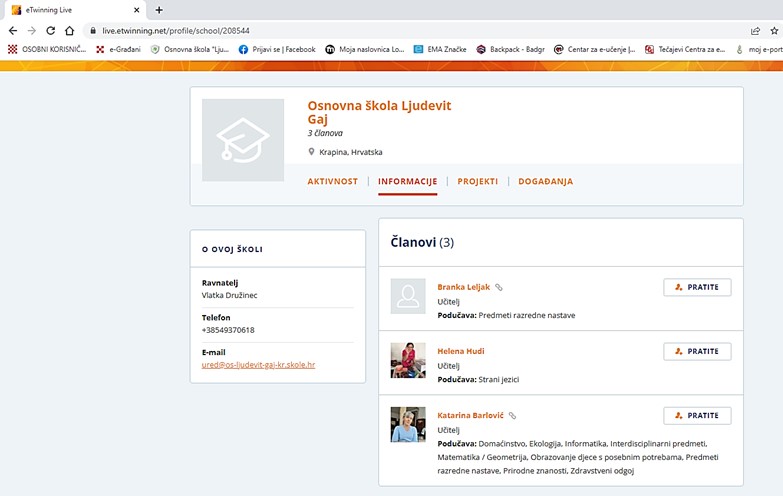The image size is (783, 496).
Task: Open Branka Leljak's profile link
Action: click(463, 287)
